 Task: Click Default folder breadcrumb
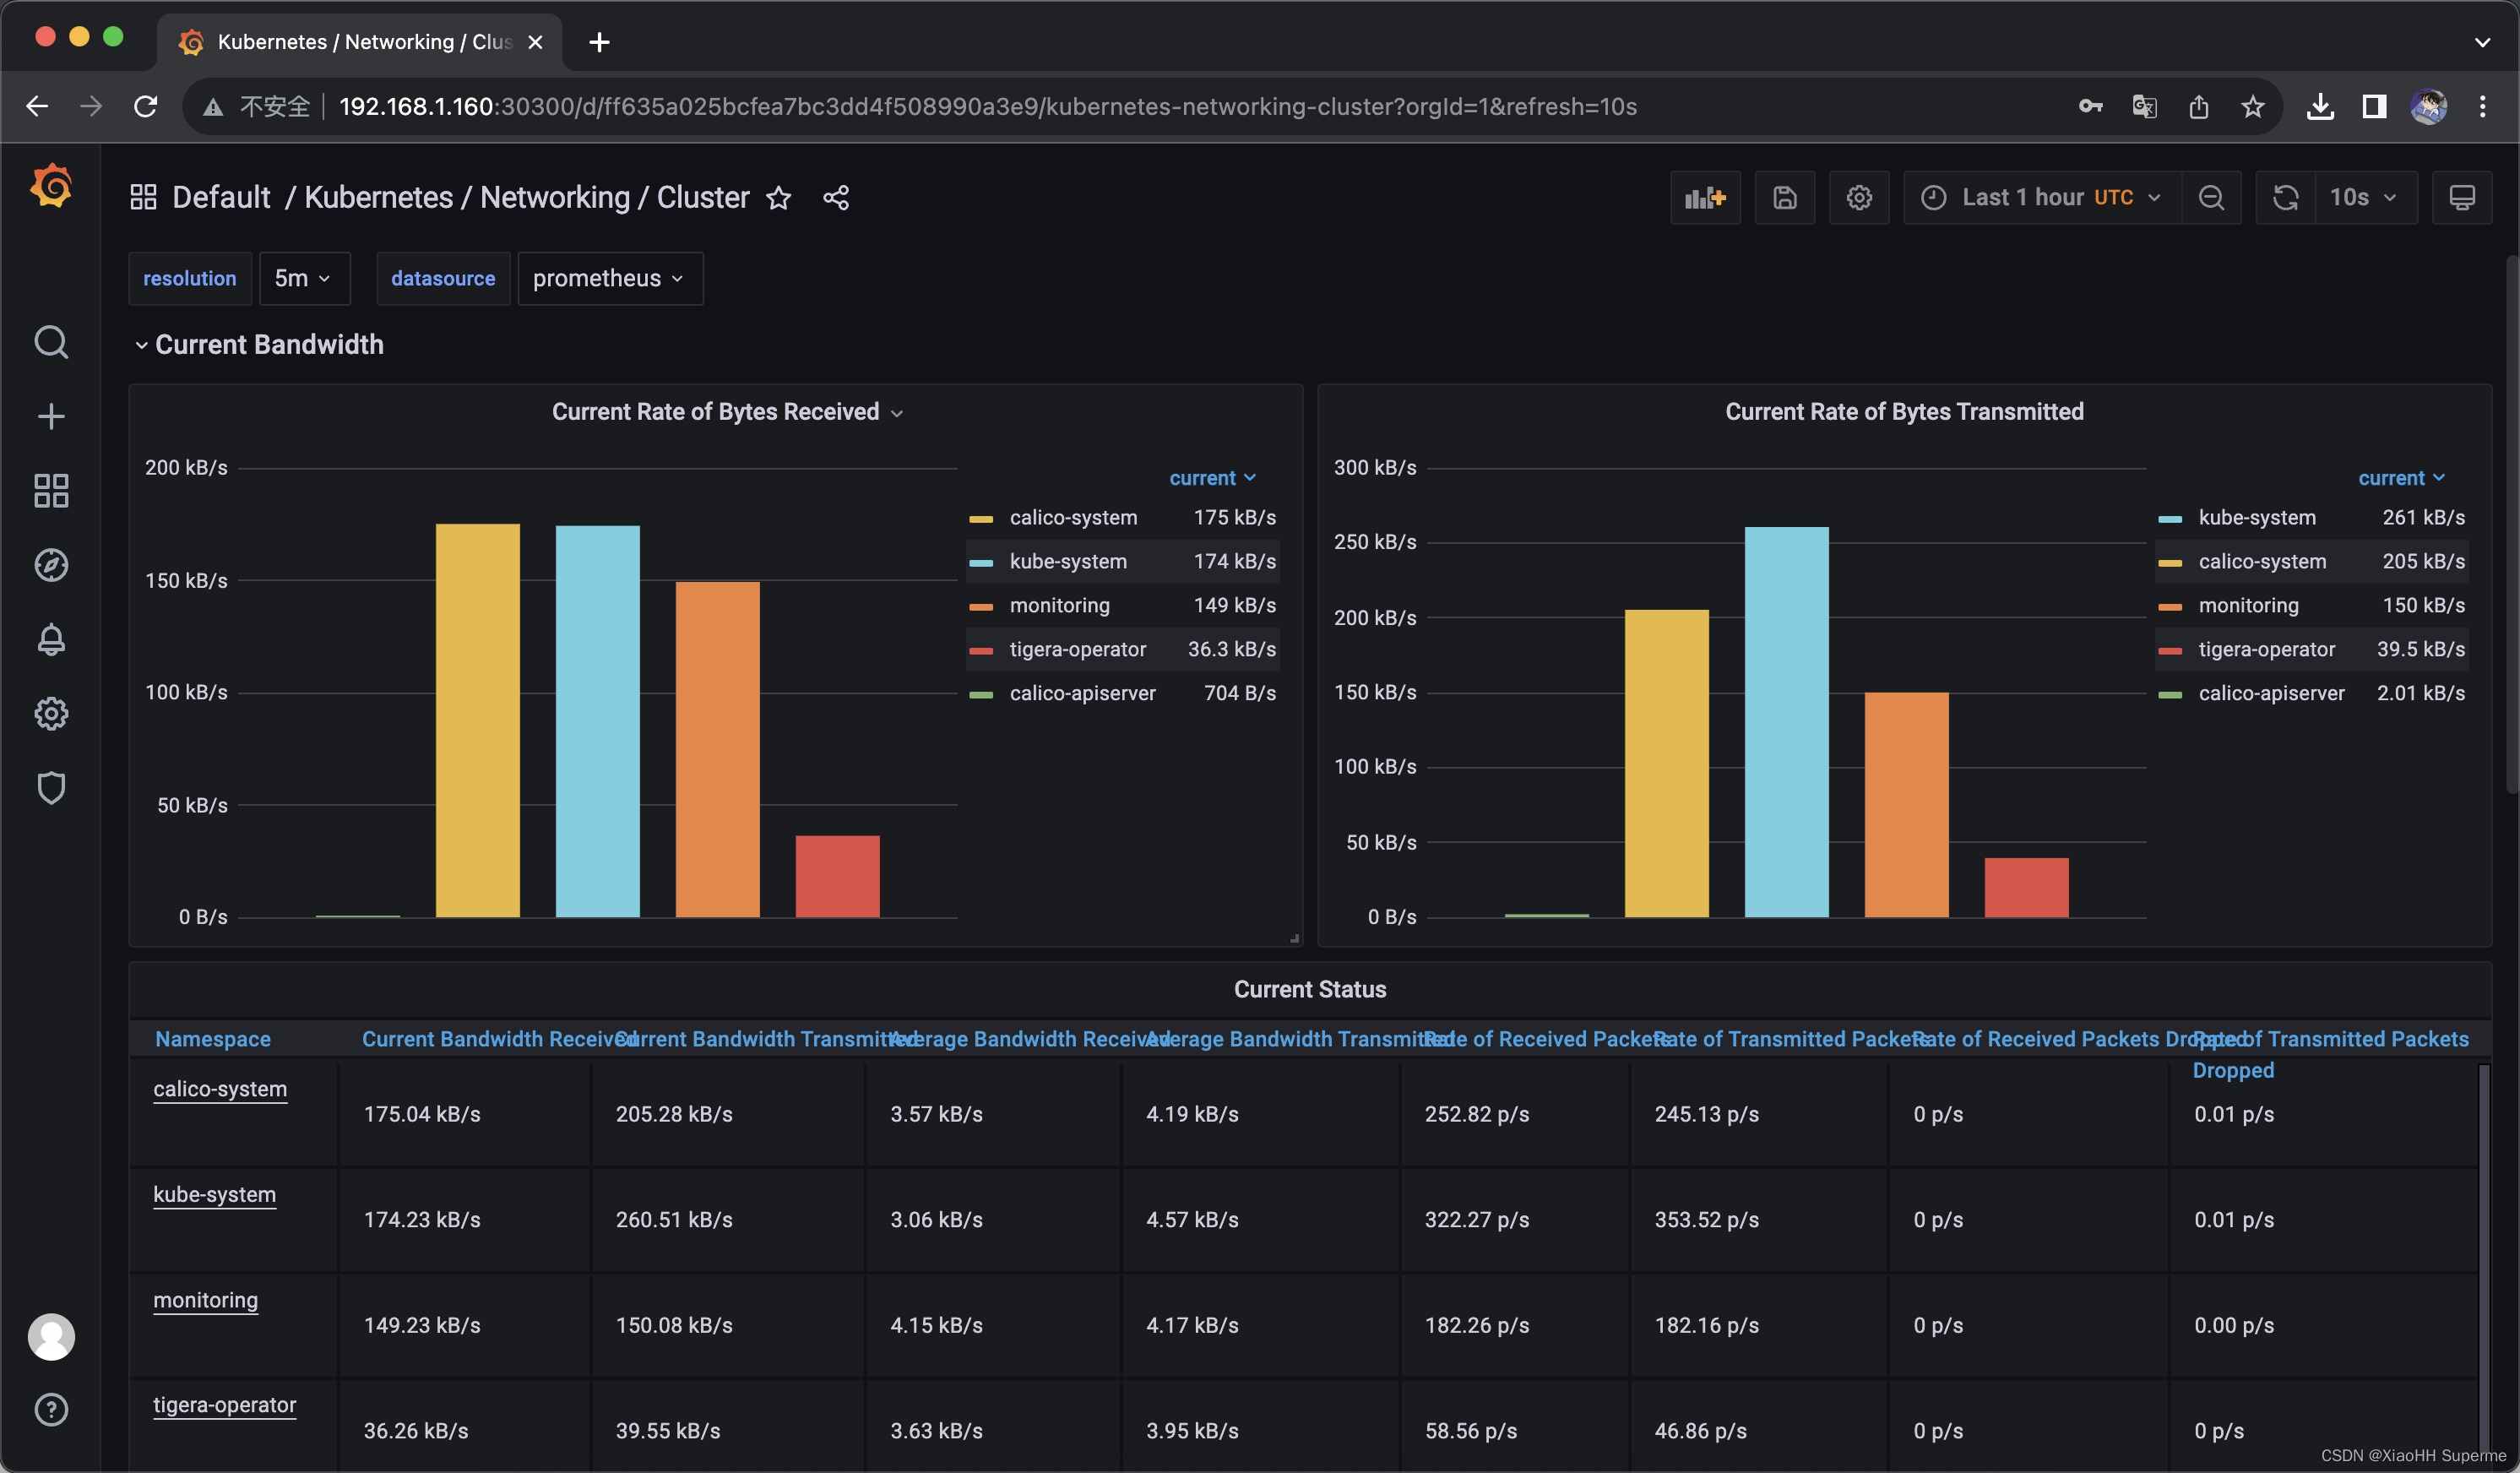point(221,197)
